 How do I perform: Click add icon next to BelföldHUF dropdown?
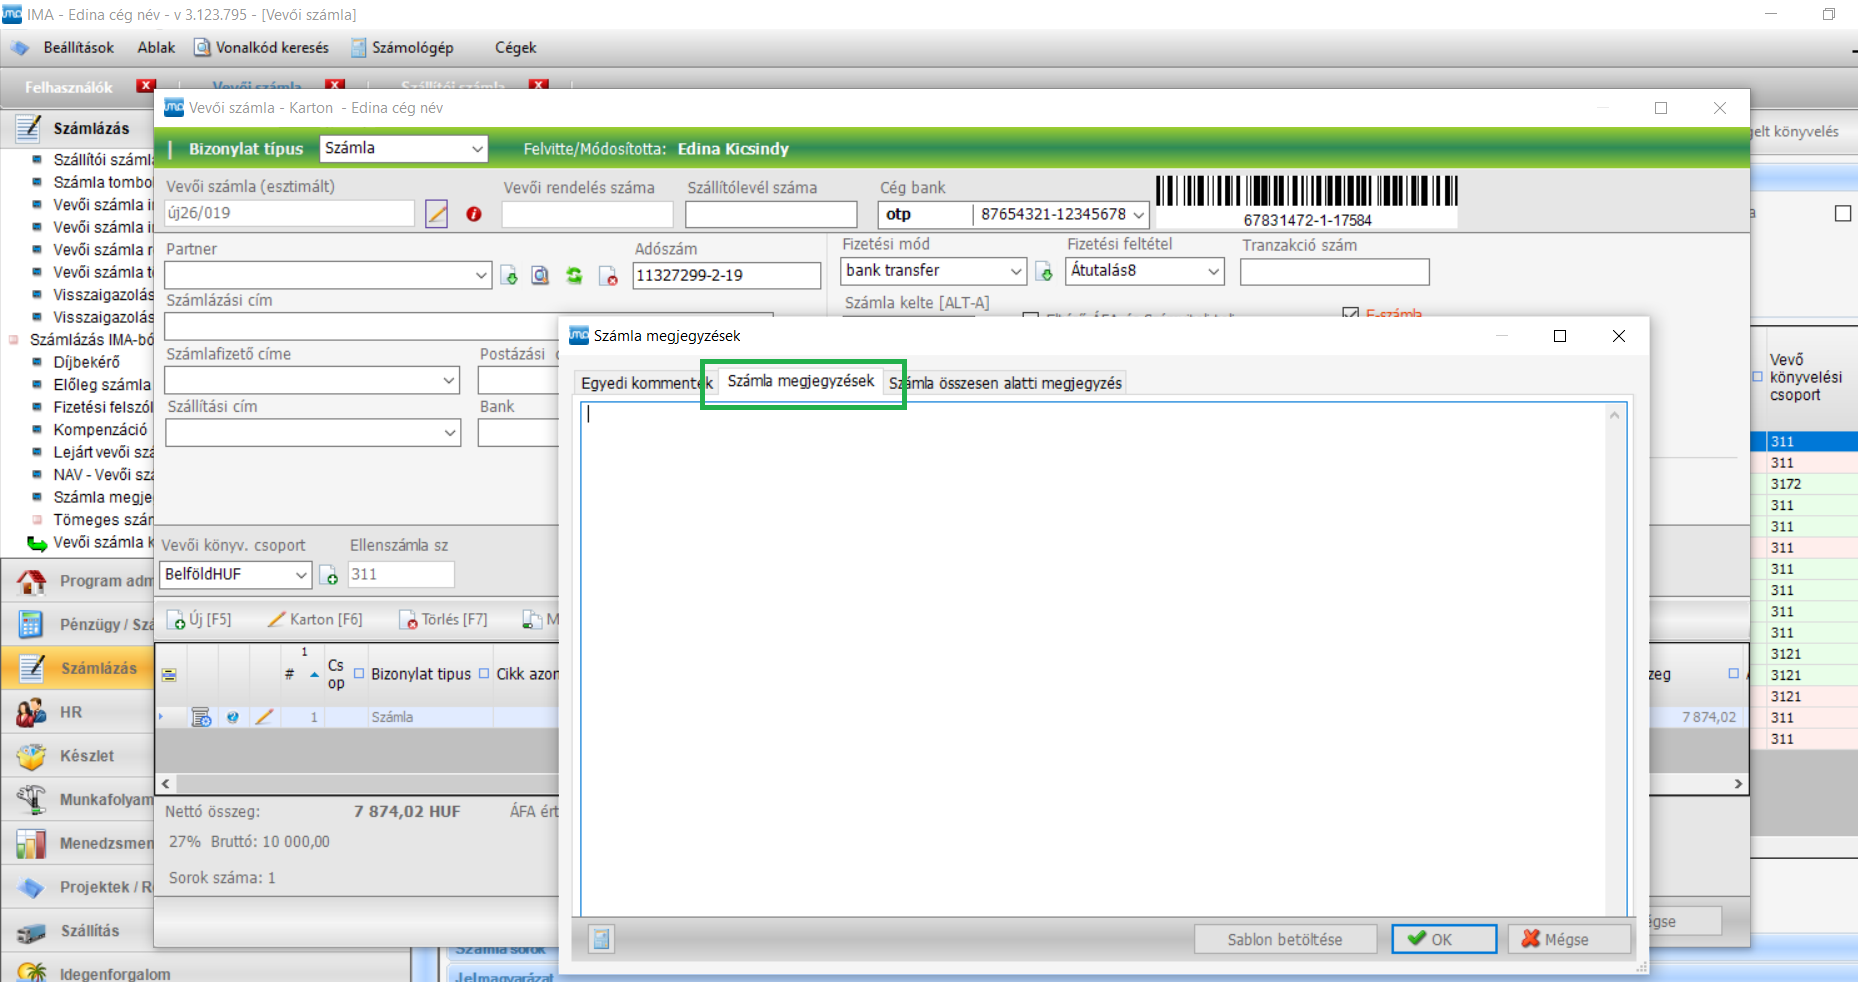pyautogui.click(x=328, y=575)
